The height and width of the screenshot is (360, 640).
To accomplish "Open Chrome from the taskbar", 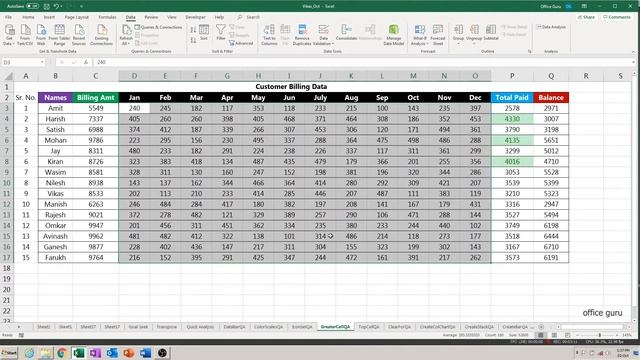I will pos(62,353).
